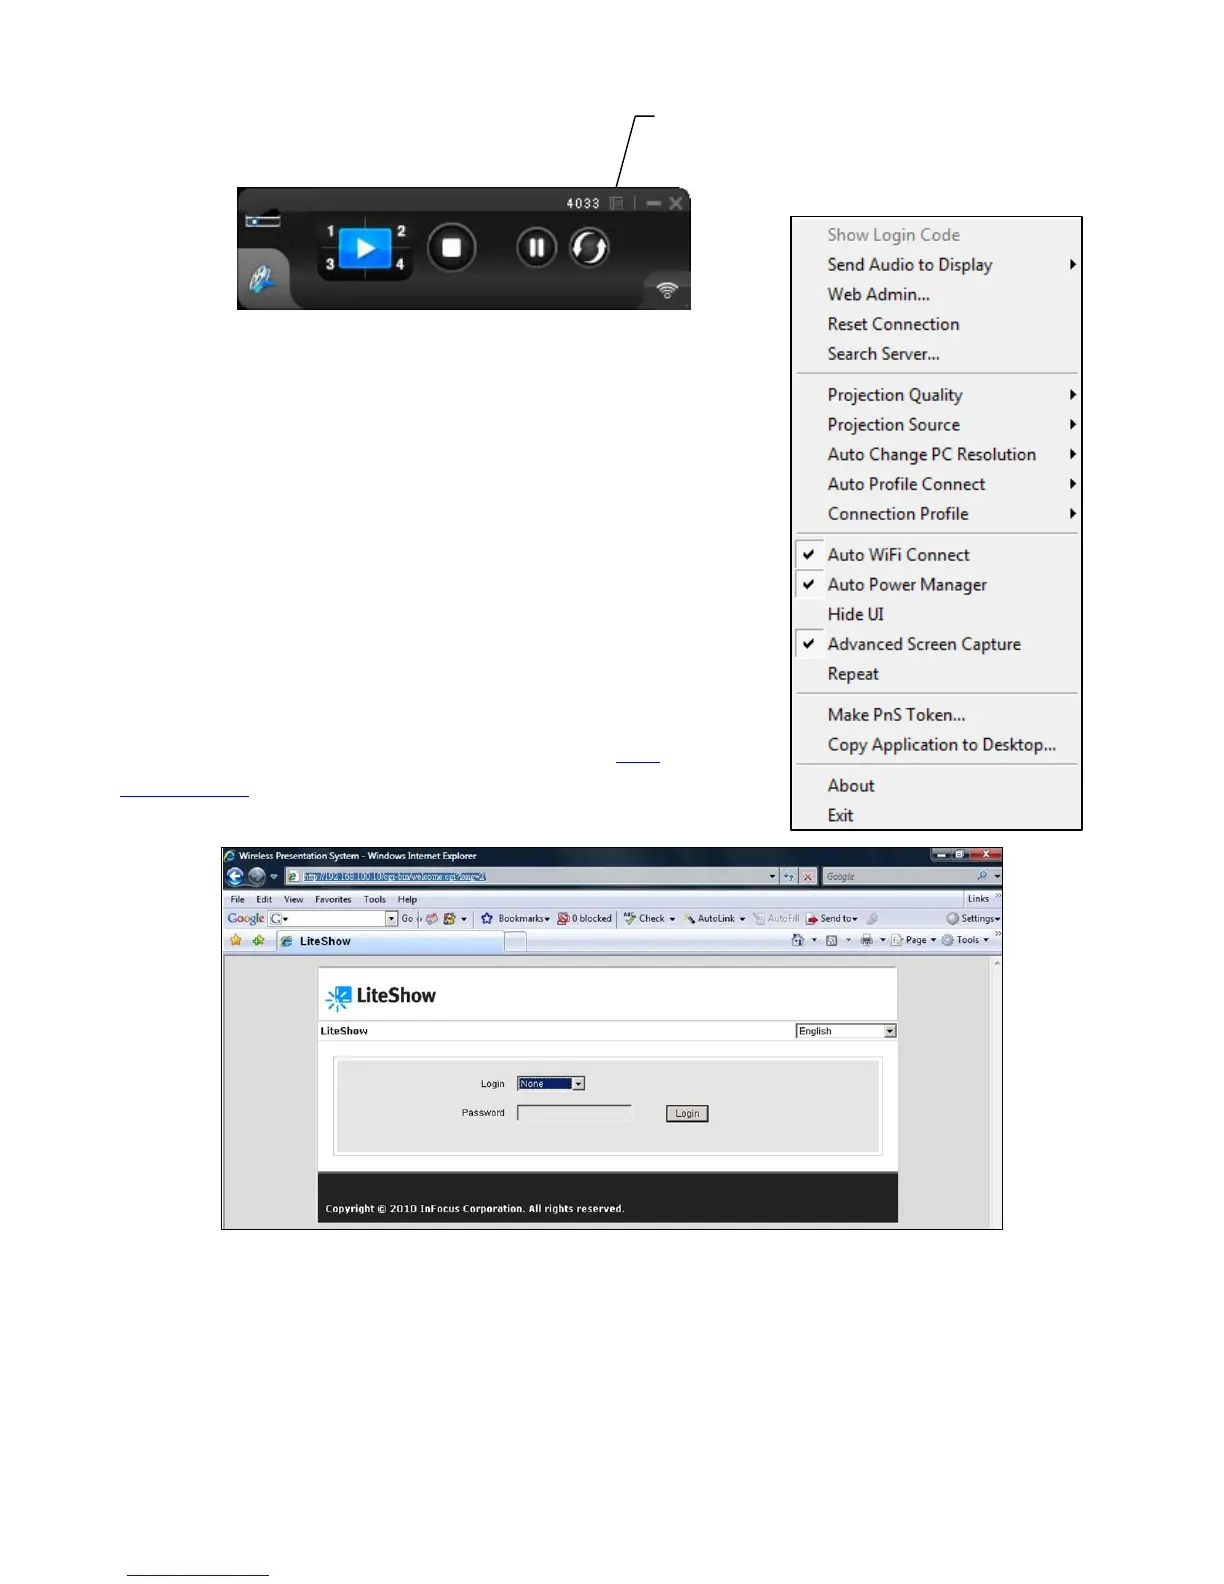The height and width of the screenshot is (1584, 1224).
Task: Click the Favorites star icon
Action: pyautogui.click(x=236, y=940)
